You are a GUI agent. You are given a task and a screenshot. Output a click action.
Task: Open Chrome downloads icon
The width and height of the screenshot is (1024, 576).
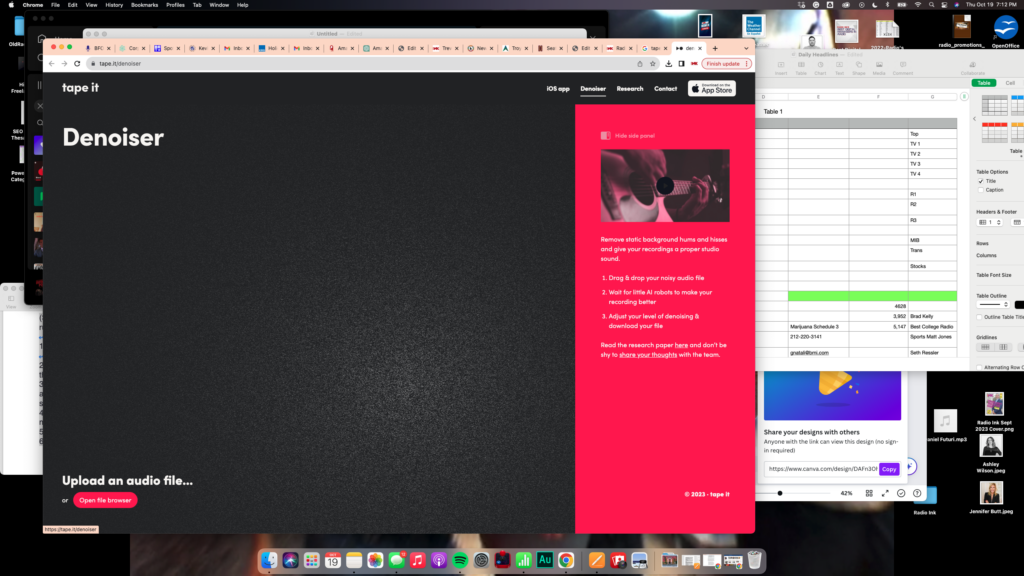669,63
